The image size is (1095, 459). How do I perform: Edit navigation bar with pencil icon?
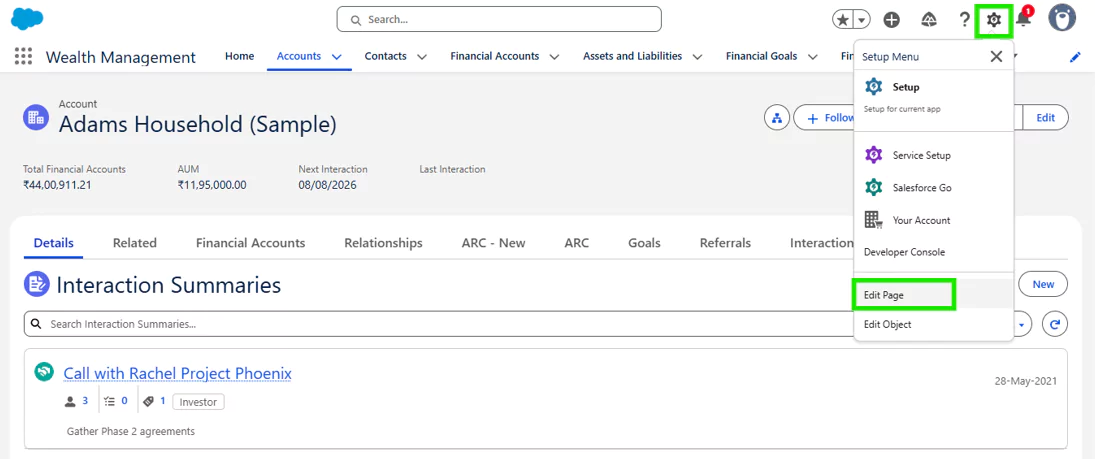point(1075,57)
